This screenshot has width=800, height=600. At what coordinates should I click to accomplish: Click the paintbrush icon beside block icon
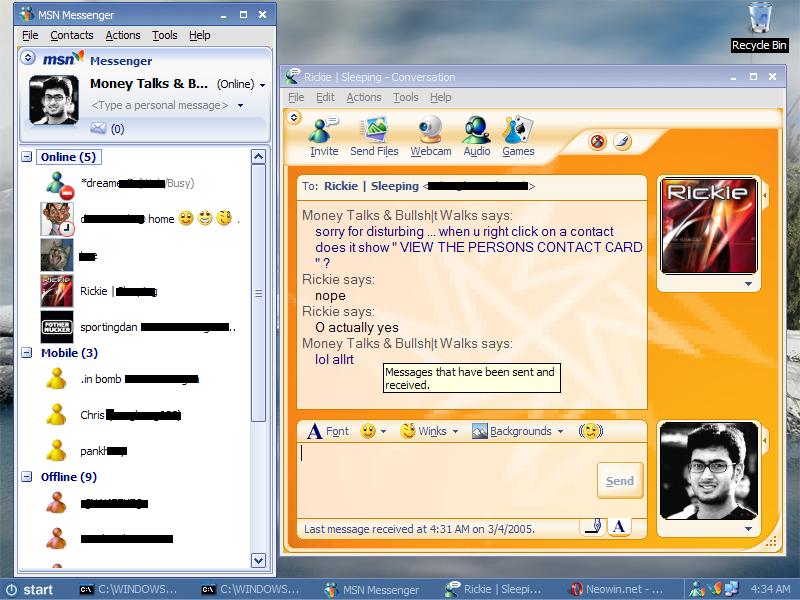pos(622,141)
